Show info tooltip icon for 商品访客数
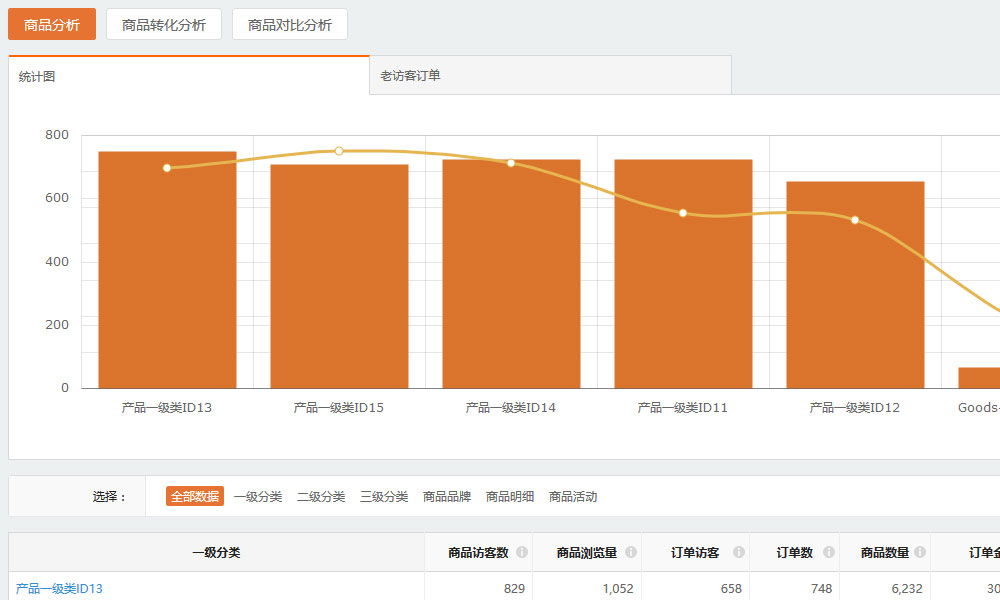The height and width of the screenshot is (600, 1000). click(522, 552)
